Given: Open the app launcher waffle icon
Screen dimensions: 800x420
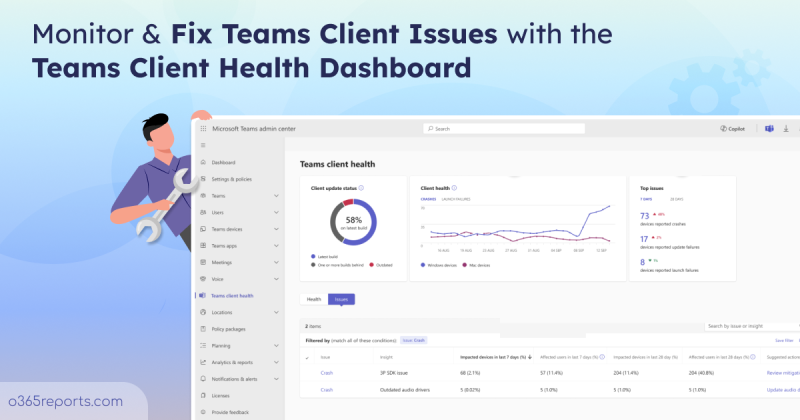Looking at the screenshot, I should click(204, 129).
